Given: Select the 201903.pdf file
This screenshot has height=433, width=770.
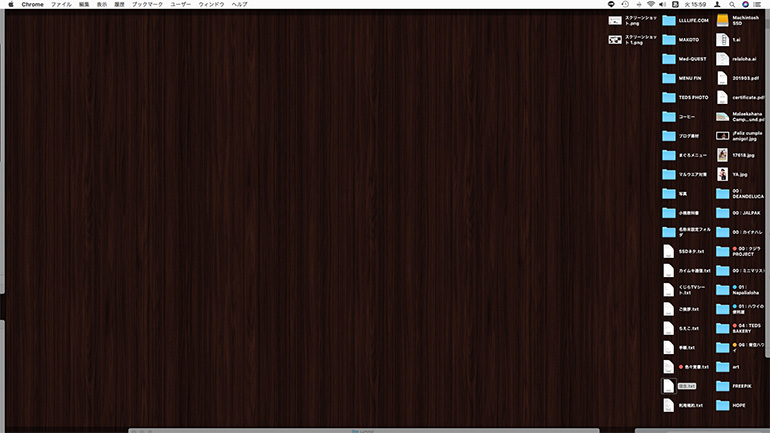Looking at the screenshot, I should (x=722, y=78).
